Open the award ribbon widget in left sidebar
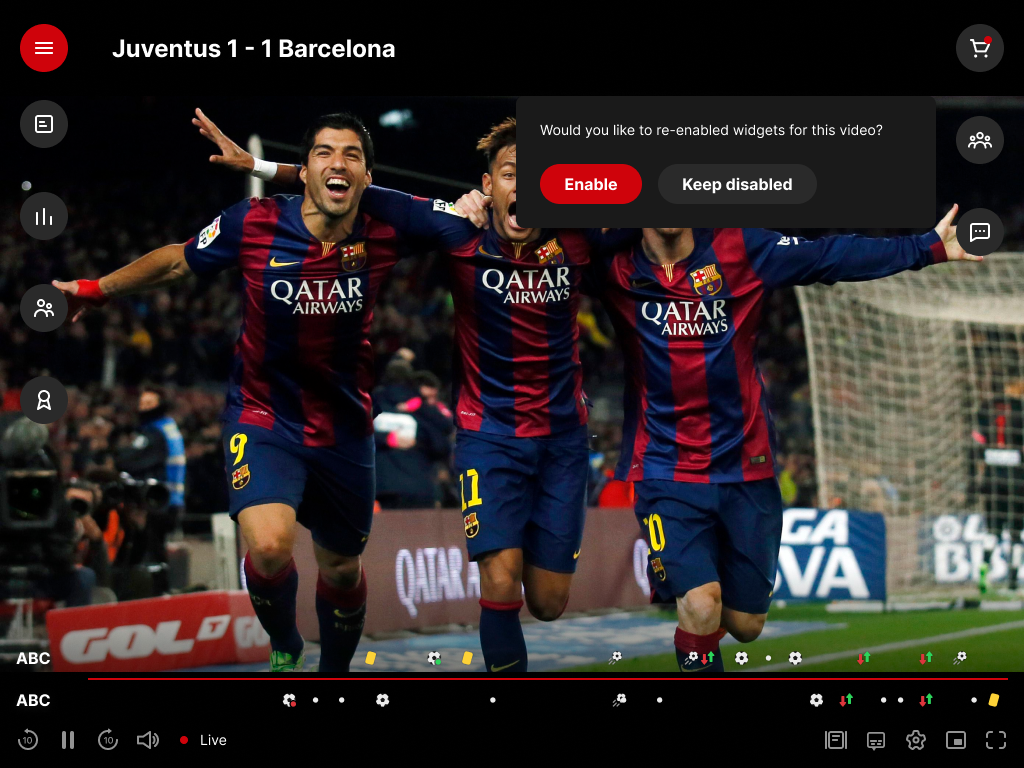This screenshot has width=1024, height=768. [44, 400]
